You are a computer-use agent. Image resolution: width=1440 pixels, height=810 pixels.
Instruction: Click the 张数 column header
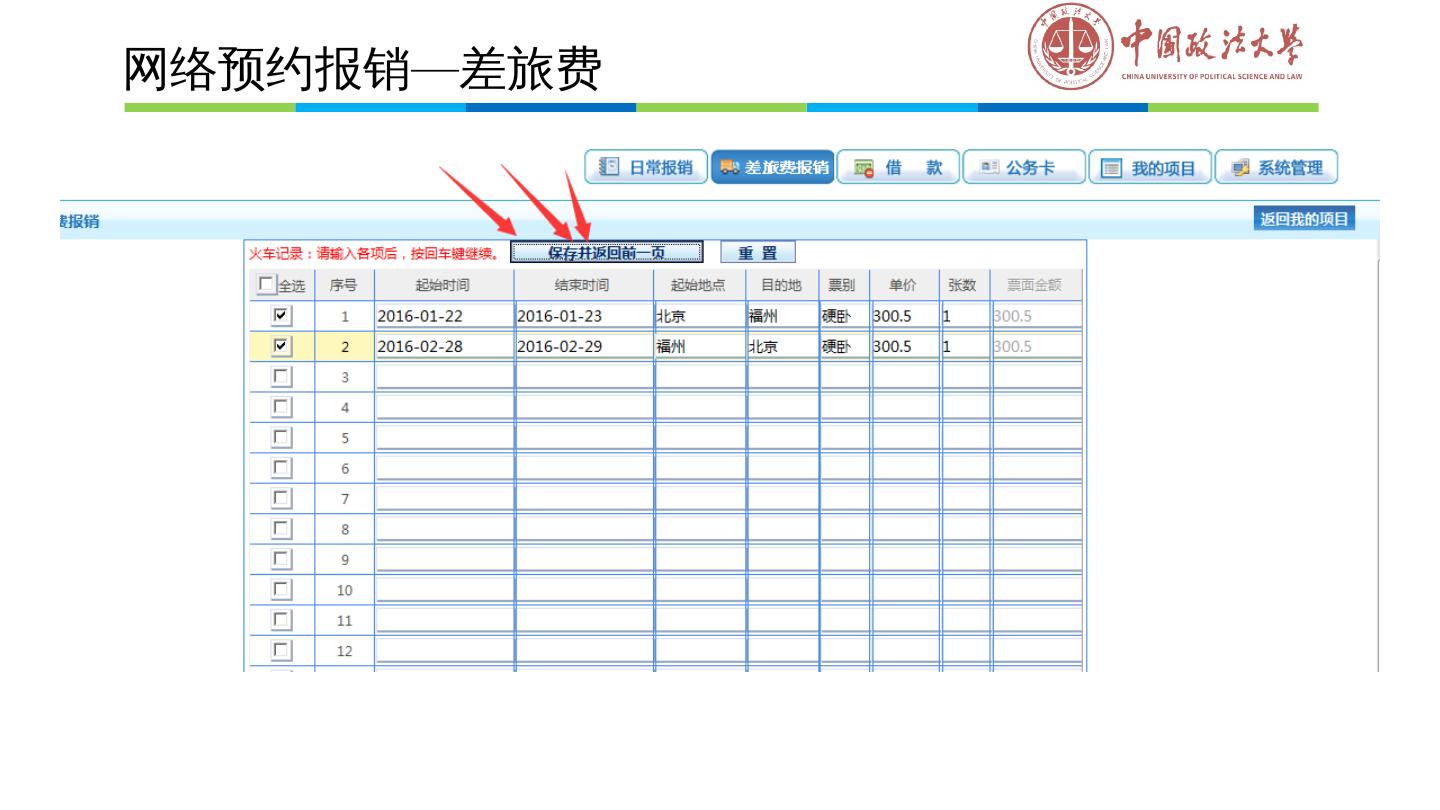pyautogui.click(x=966, y=286)
